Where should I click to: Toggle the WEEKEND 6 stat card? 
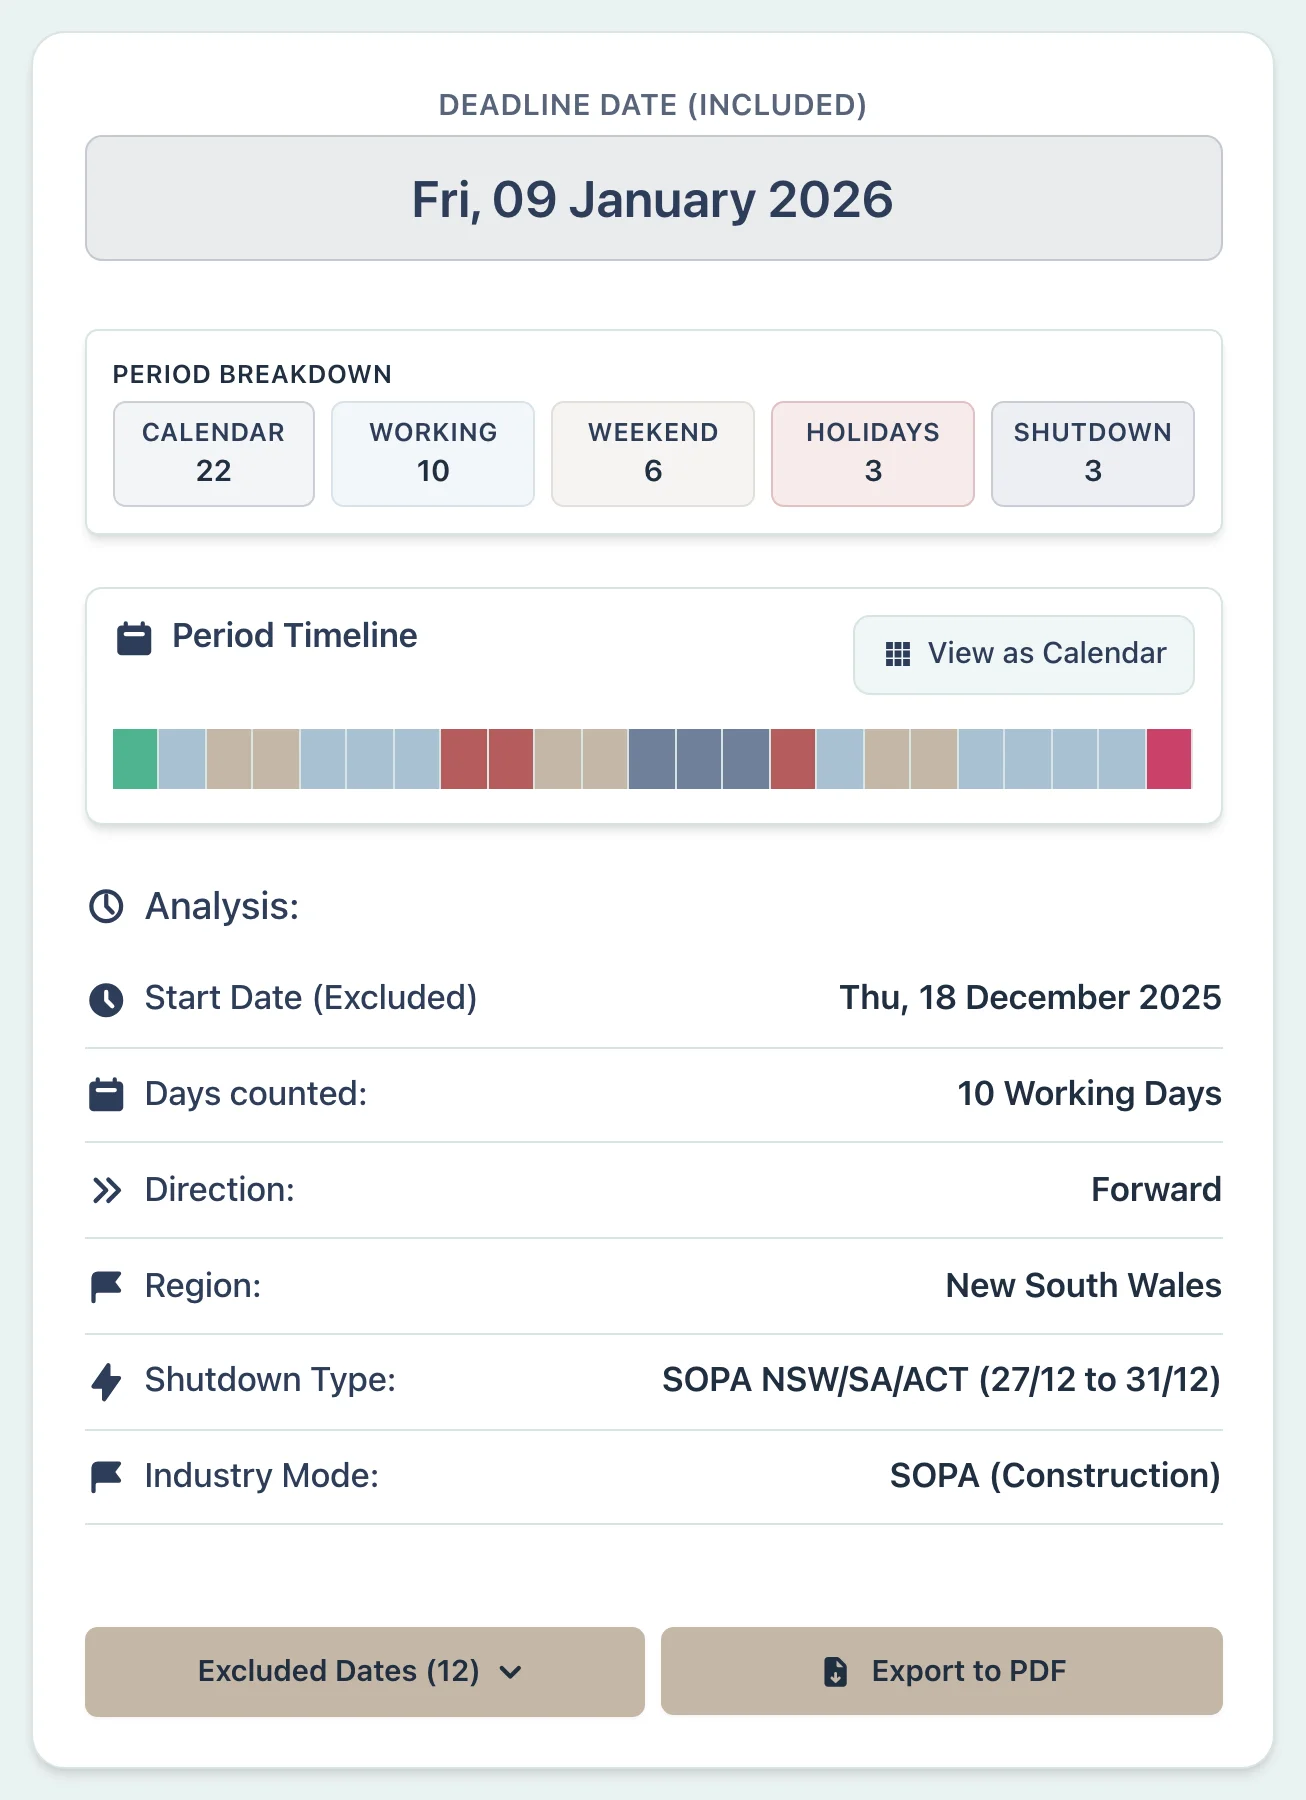click(x=652, y=453)
